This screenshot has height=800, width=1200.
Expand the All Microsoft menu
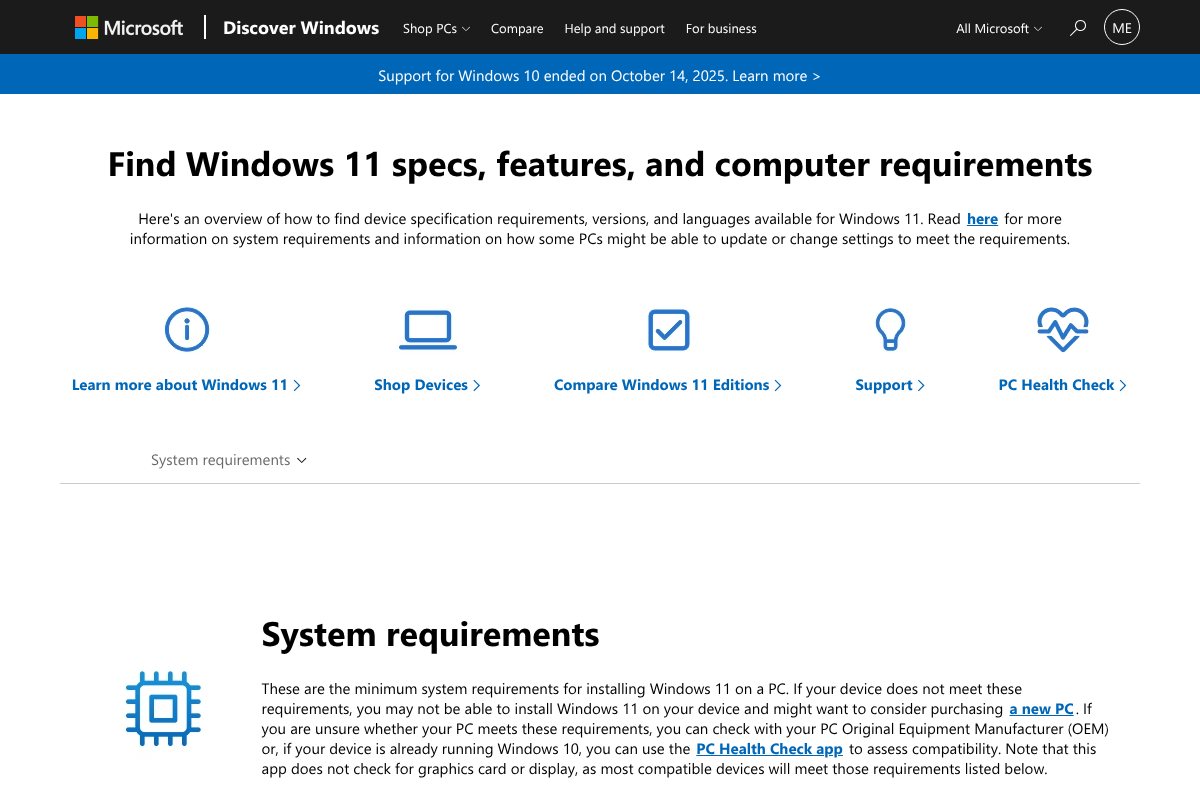click(x=999, y=29)
